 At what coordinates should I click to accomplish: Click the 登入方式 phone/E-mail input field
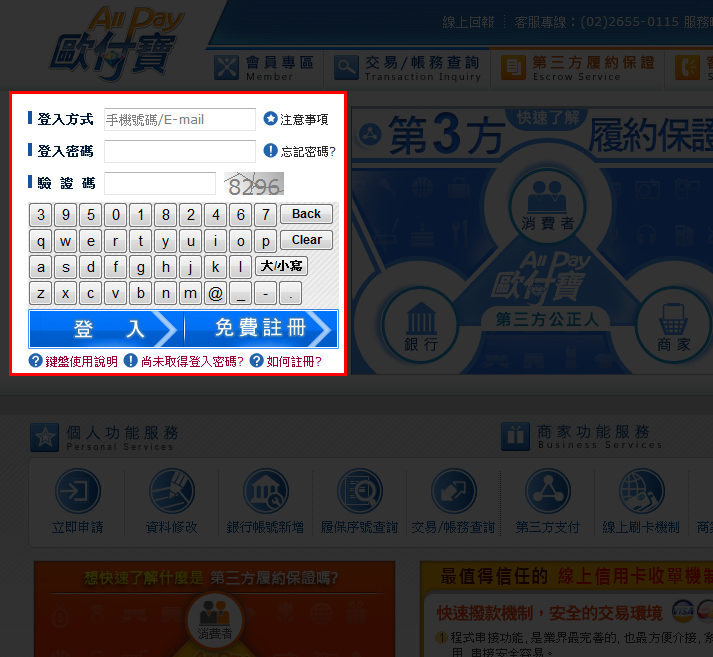[180, 119]
